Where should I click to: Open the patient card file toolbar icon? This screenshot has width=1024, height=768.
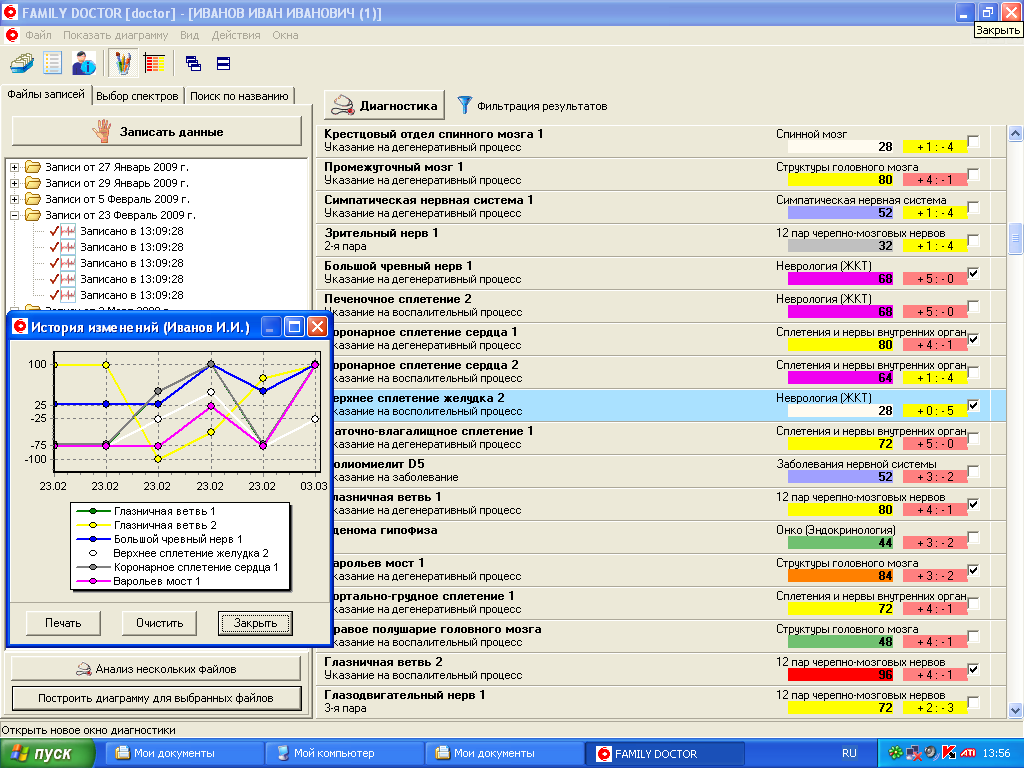coord(22,63)
